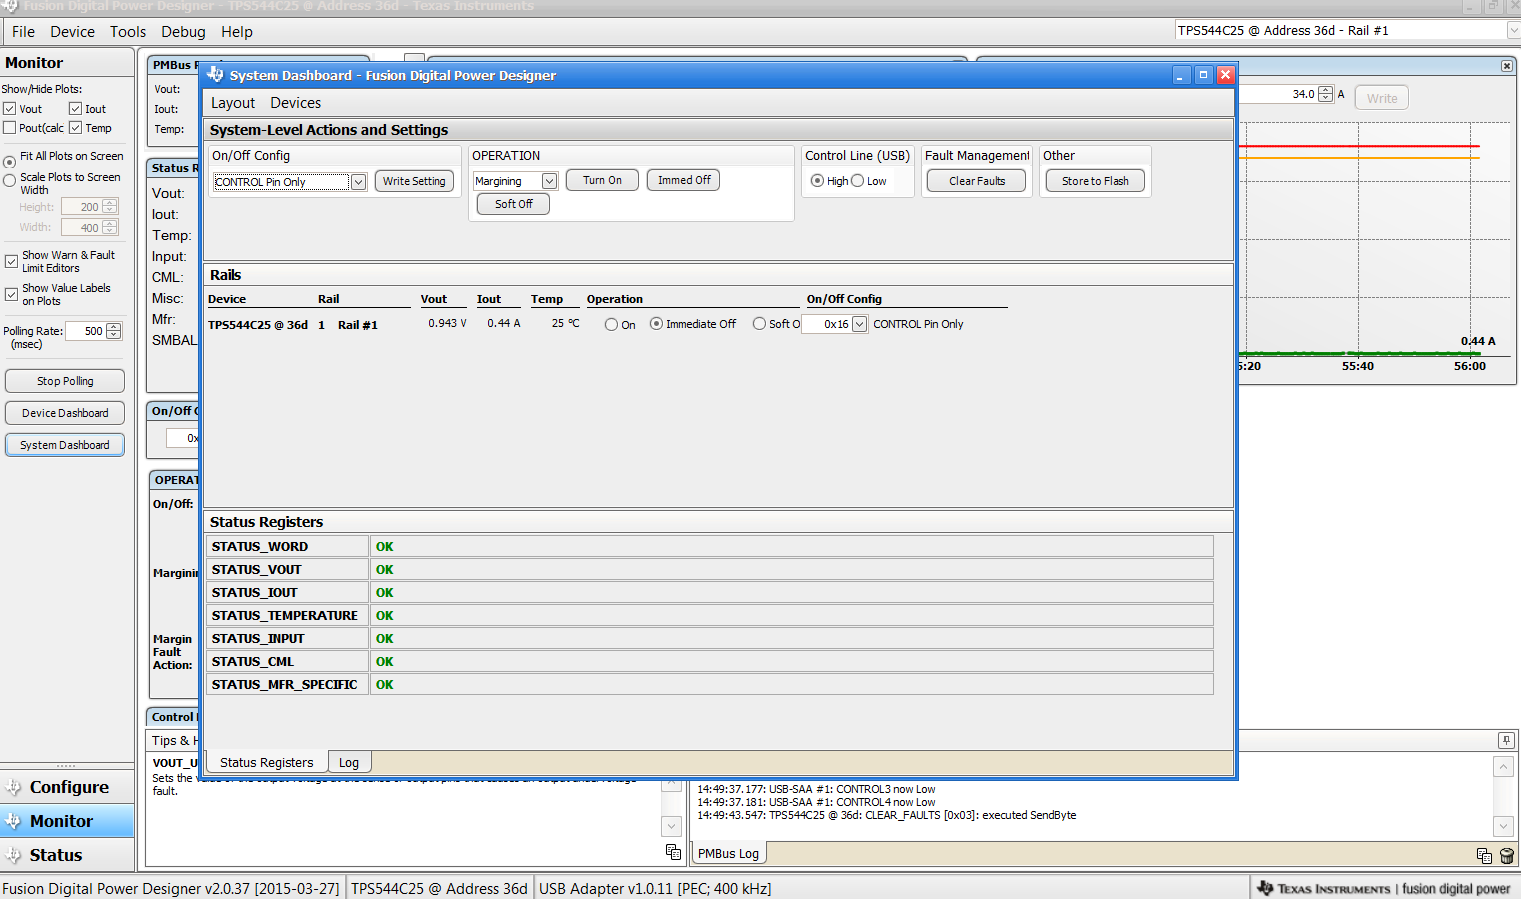Toggle the Vout plot checkbox
The height and width of the screenshot is (899, 1521).
[x=10, y=109]
